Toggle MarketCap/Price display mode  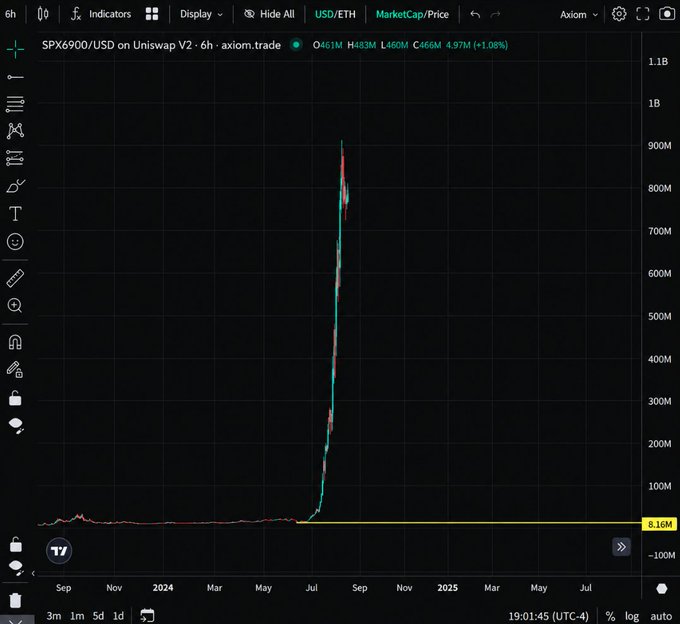pyautogui.click(x=412, y=14)
